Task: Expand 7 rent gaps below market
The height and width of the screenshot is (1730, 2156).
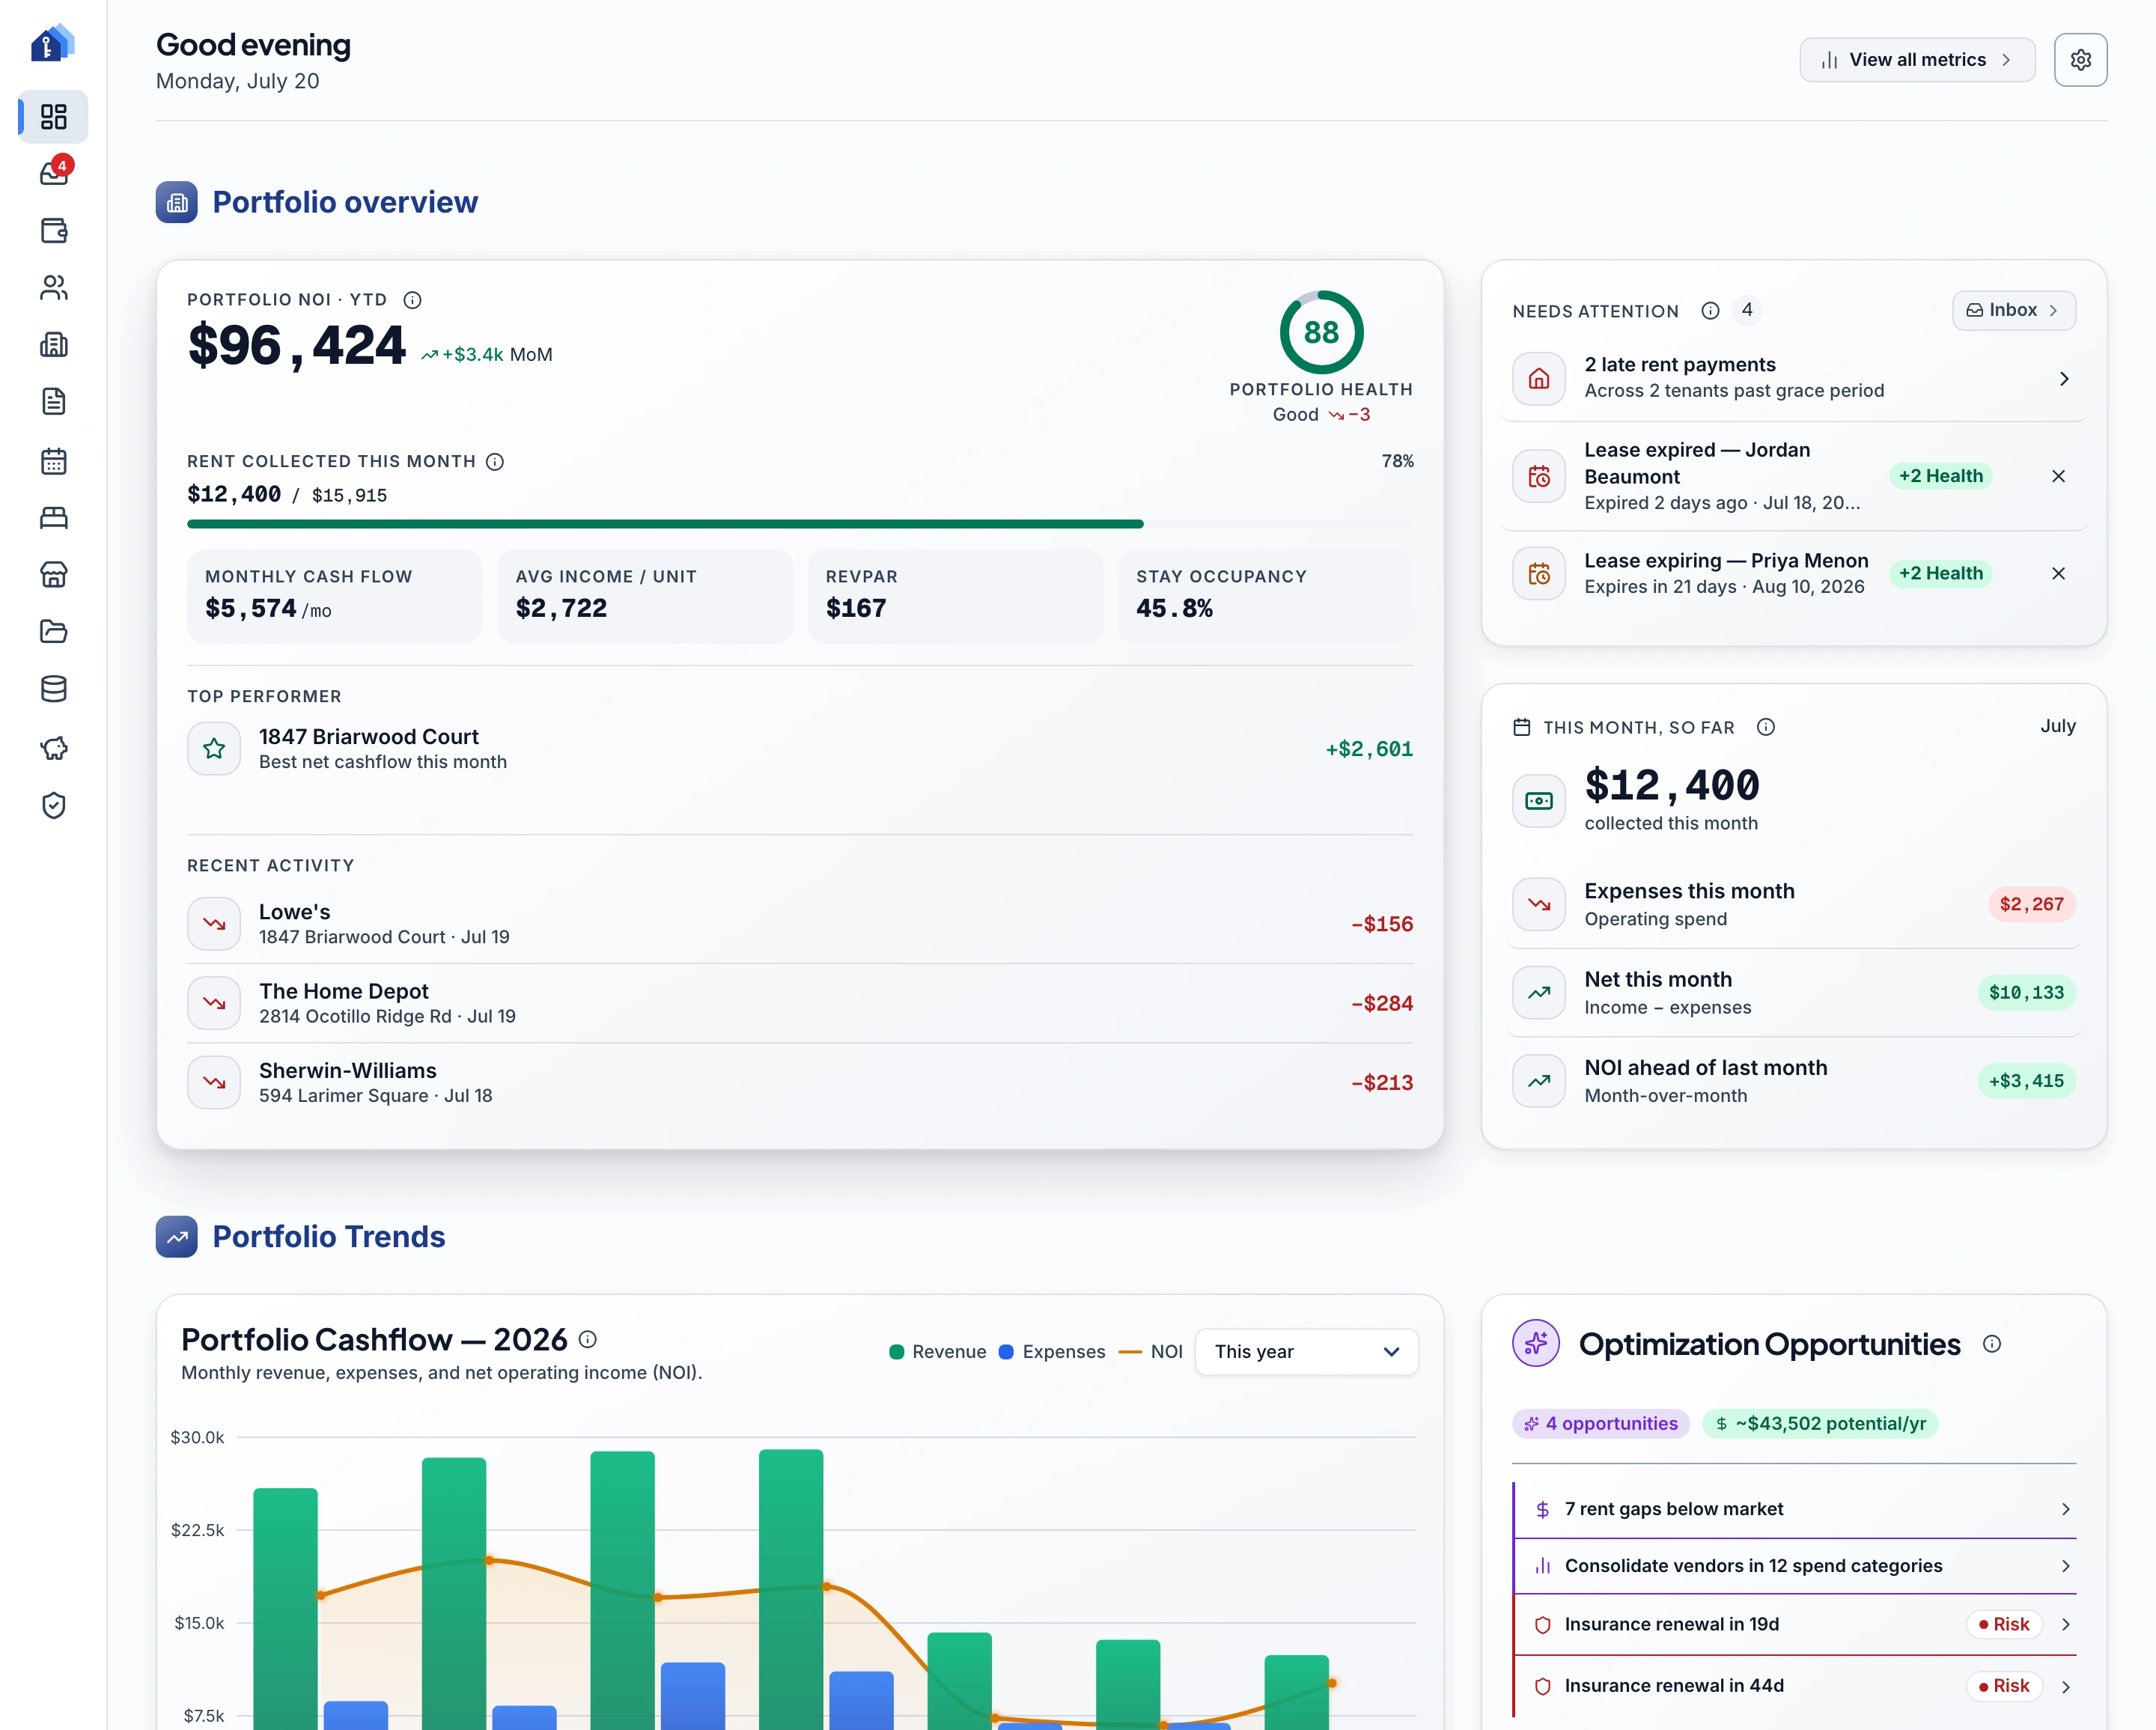Action: pos(1795,1509)
